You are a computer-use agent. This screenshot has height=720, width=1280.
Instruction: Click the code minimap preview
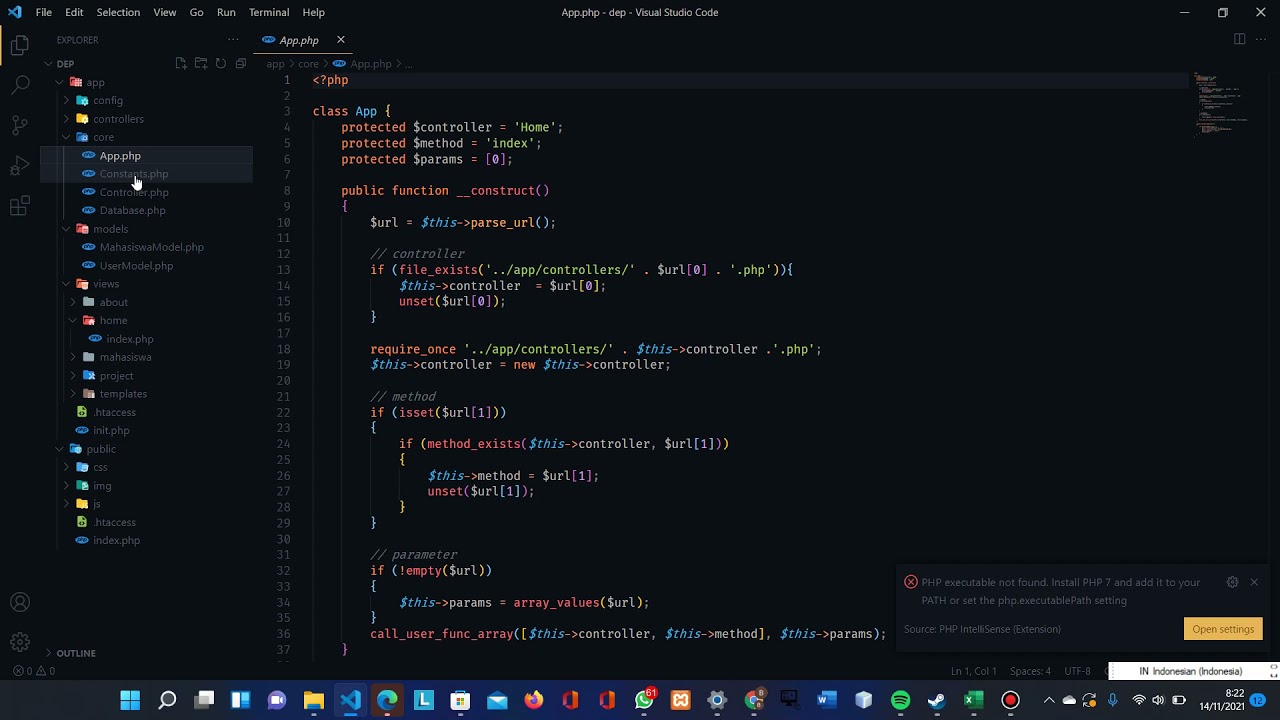1220,103
